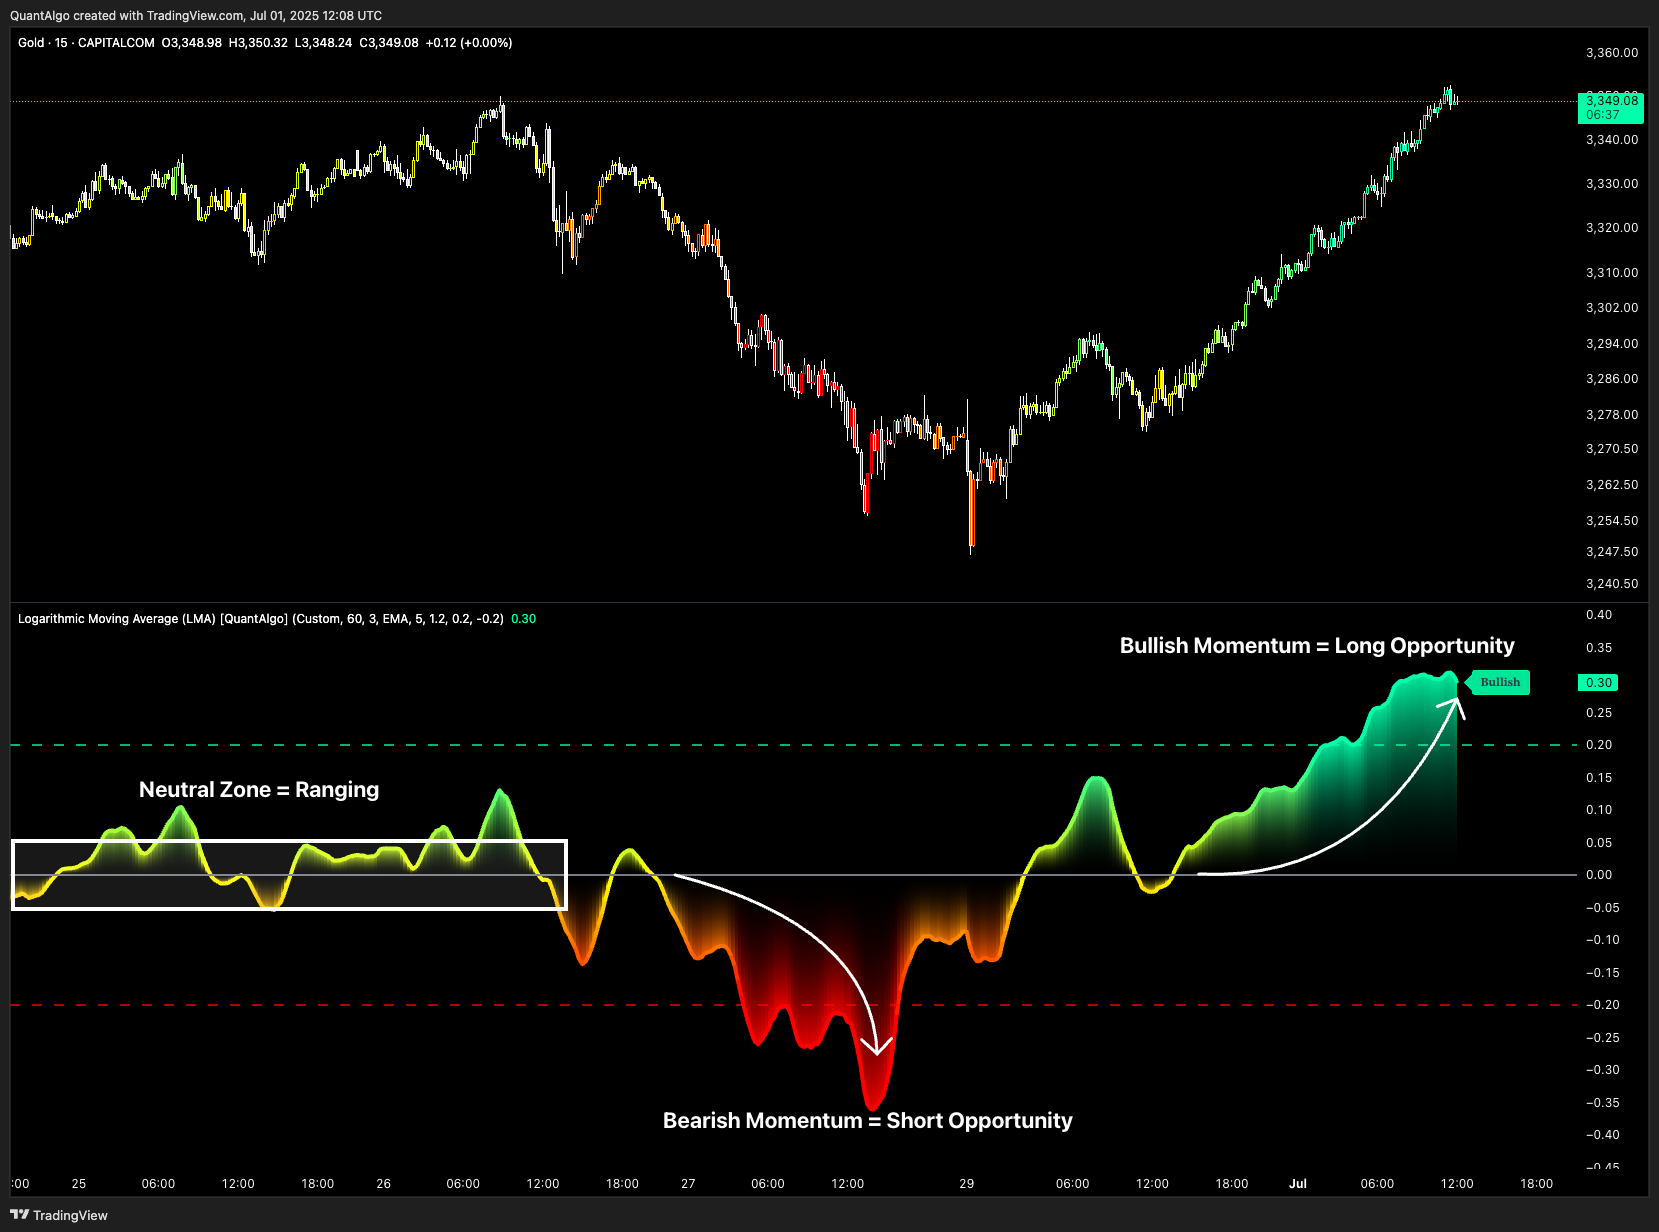
Task: Click the 3,247.50 price scale label
Action: 1612,552
